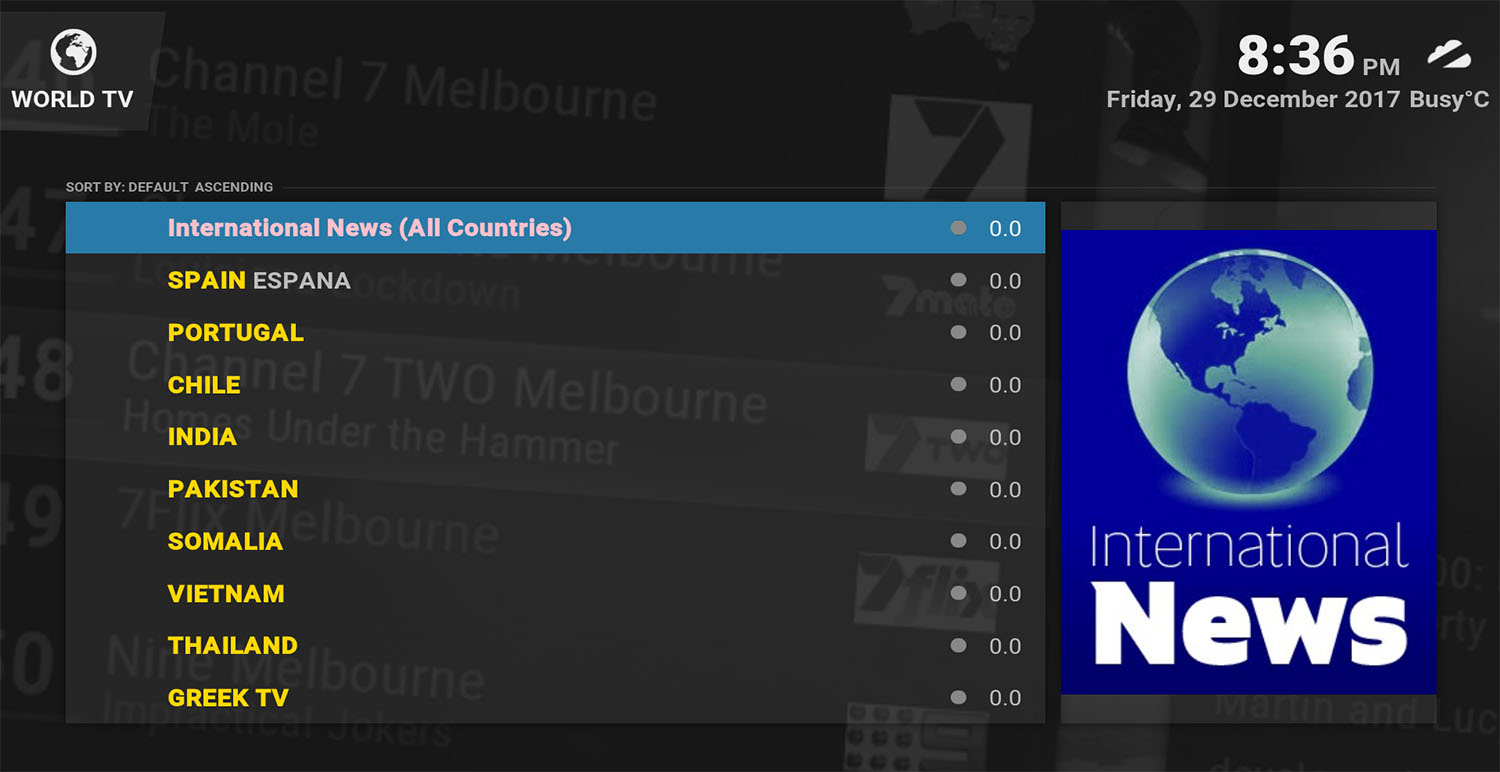Click the 0.0 rating on the SPAIN row
Viewport: 1500px width, 772px height.
[1005, 281]
